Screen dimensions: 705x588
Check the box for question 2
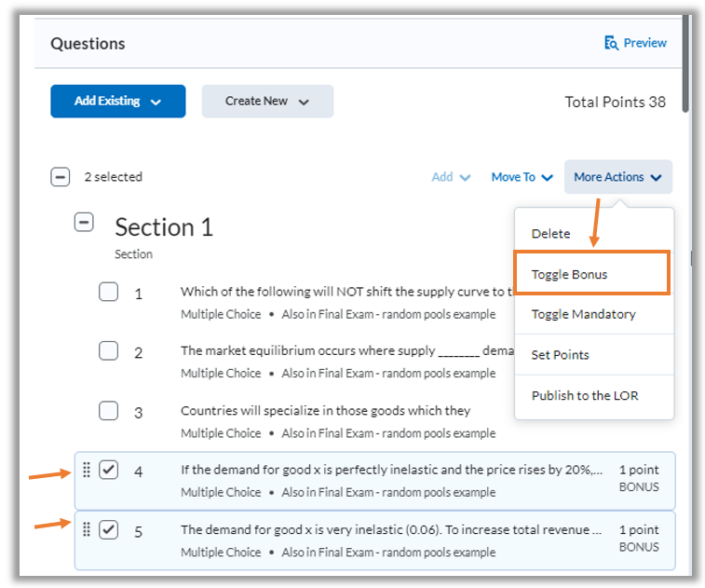point(109,351)
